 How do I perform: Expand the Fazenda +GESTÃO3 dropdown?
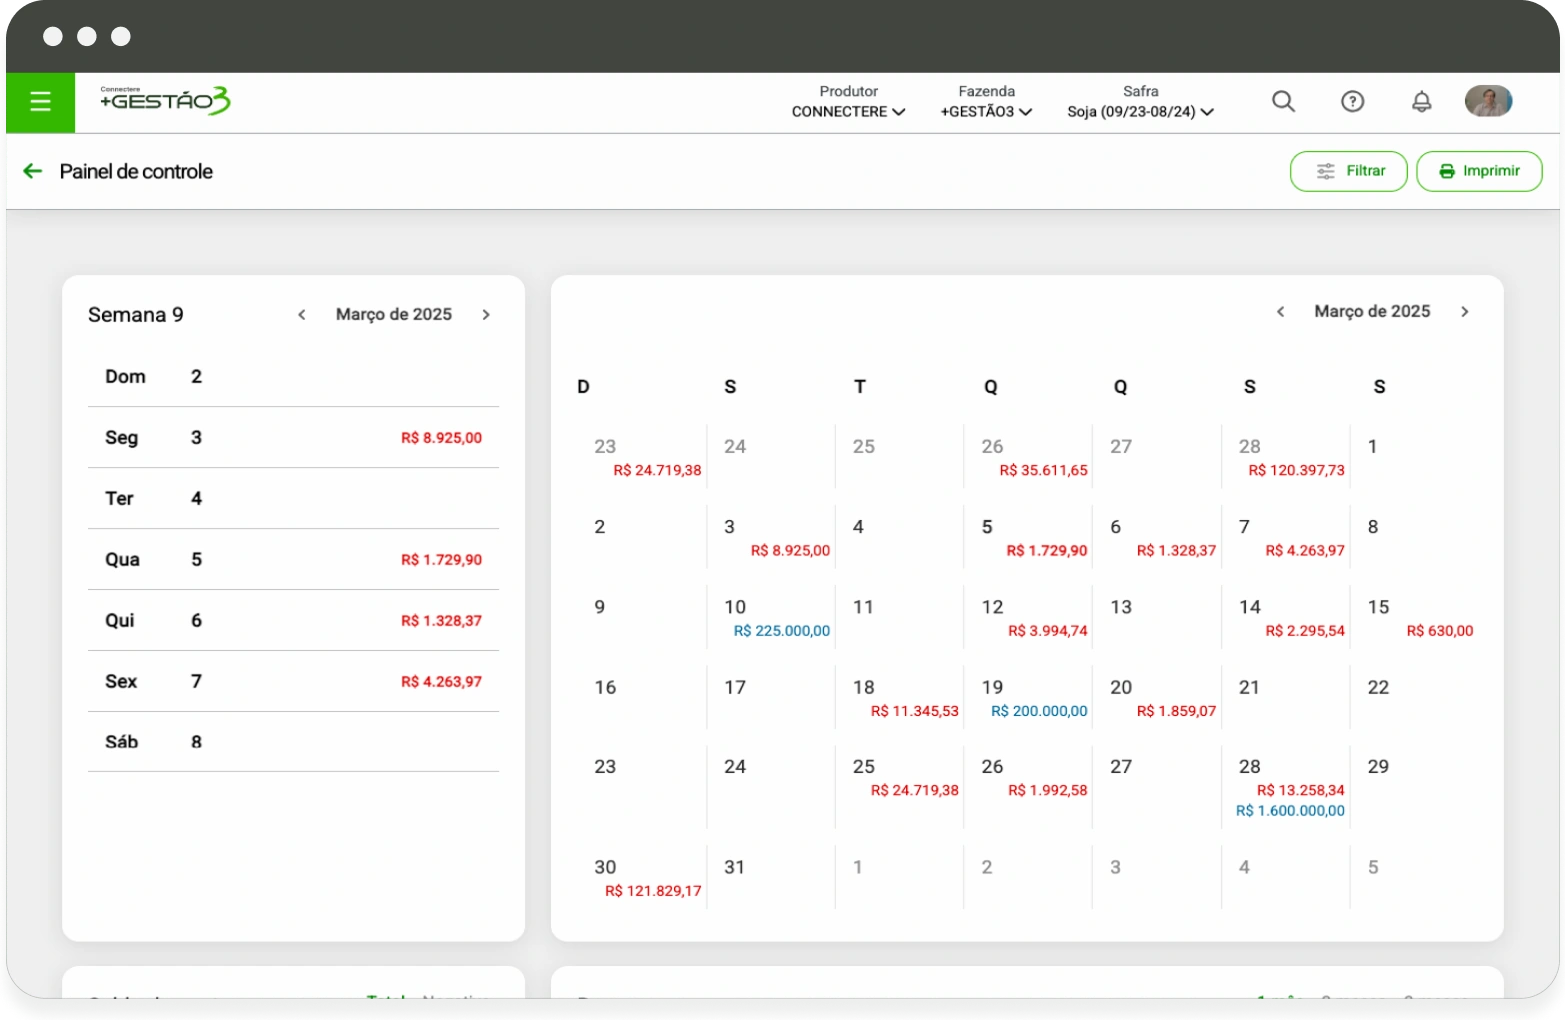986,111
